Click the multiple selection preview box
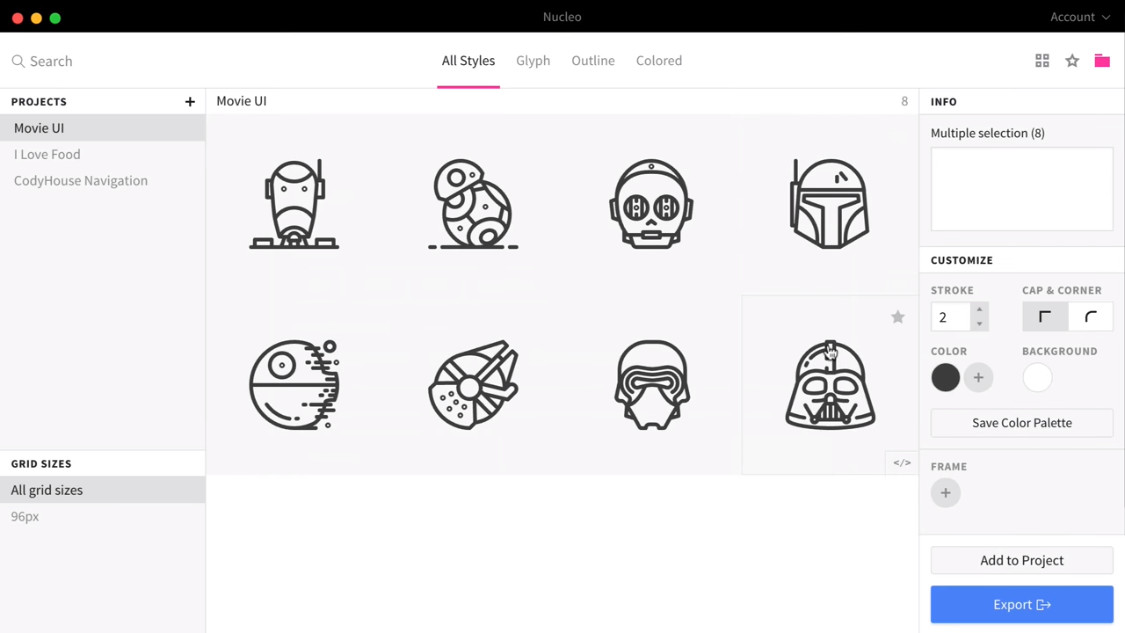This screenshot has width=1125, height=633. pos(1022,189)
